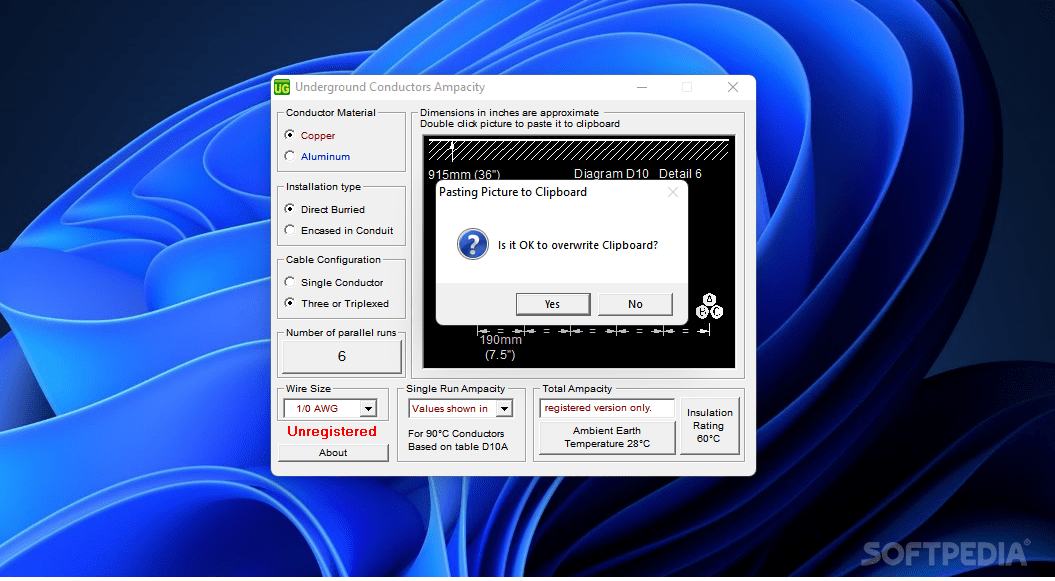Select Aluminum conductor material
1055x581 pixels.
[289, 156]
